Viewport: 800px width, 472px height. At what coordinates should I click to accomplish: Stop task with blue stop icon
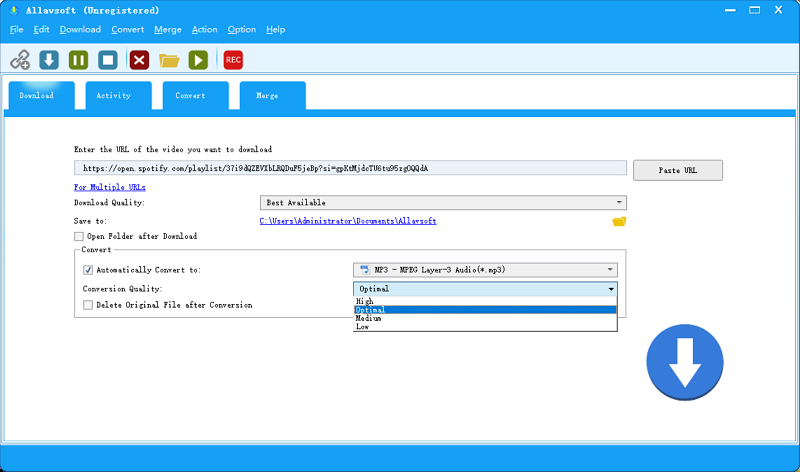108,60
